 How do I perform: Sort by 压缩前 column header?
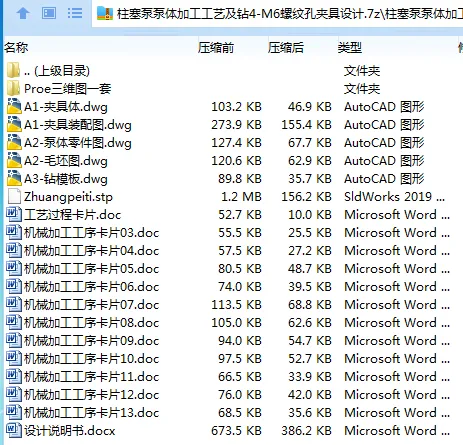point(216,48)
